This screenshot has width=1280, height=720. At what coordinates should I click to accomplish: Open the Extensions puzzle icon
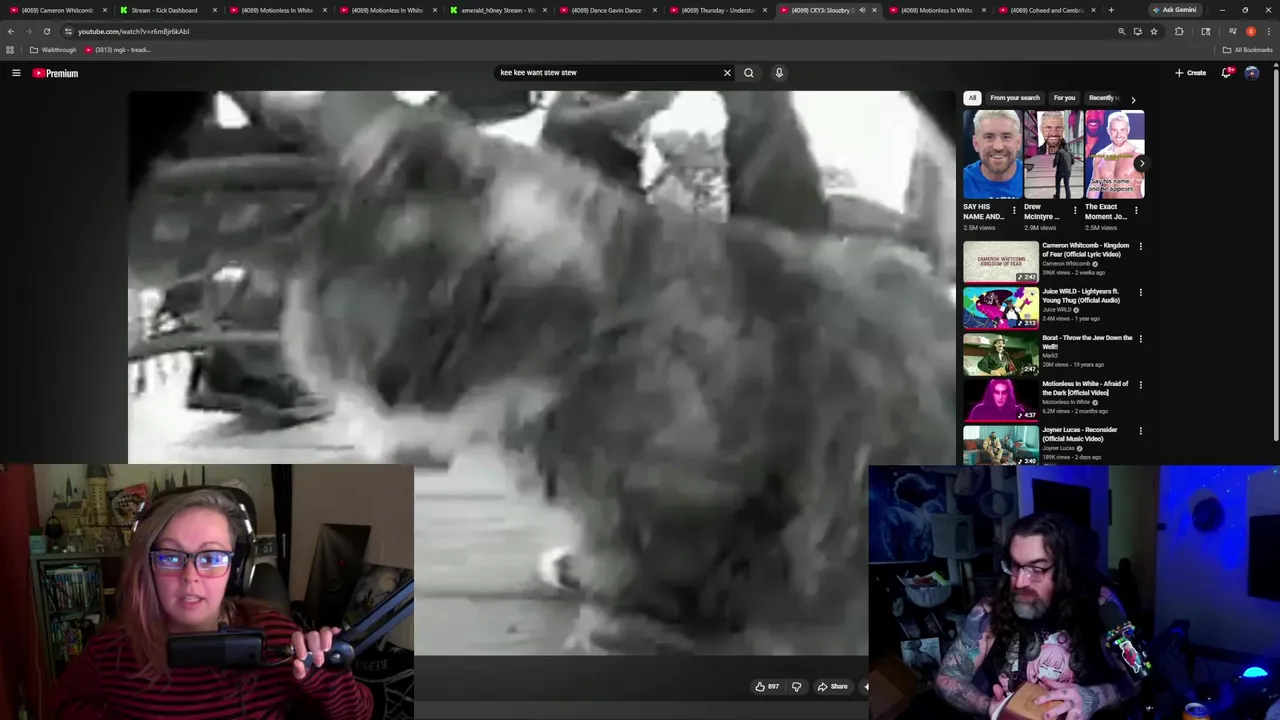click(1179, 31)
